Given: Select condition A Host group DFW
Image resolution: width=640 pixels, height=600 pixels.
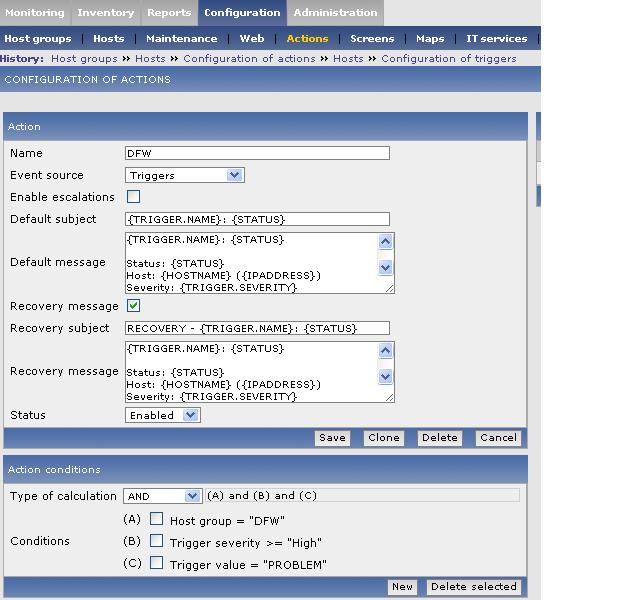Looking at the screenshot, I should tap(157, 519).
